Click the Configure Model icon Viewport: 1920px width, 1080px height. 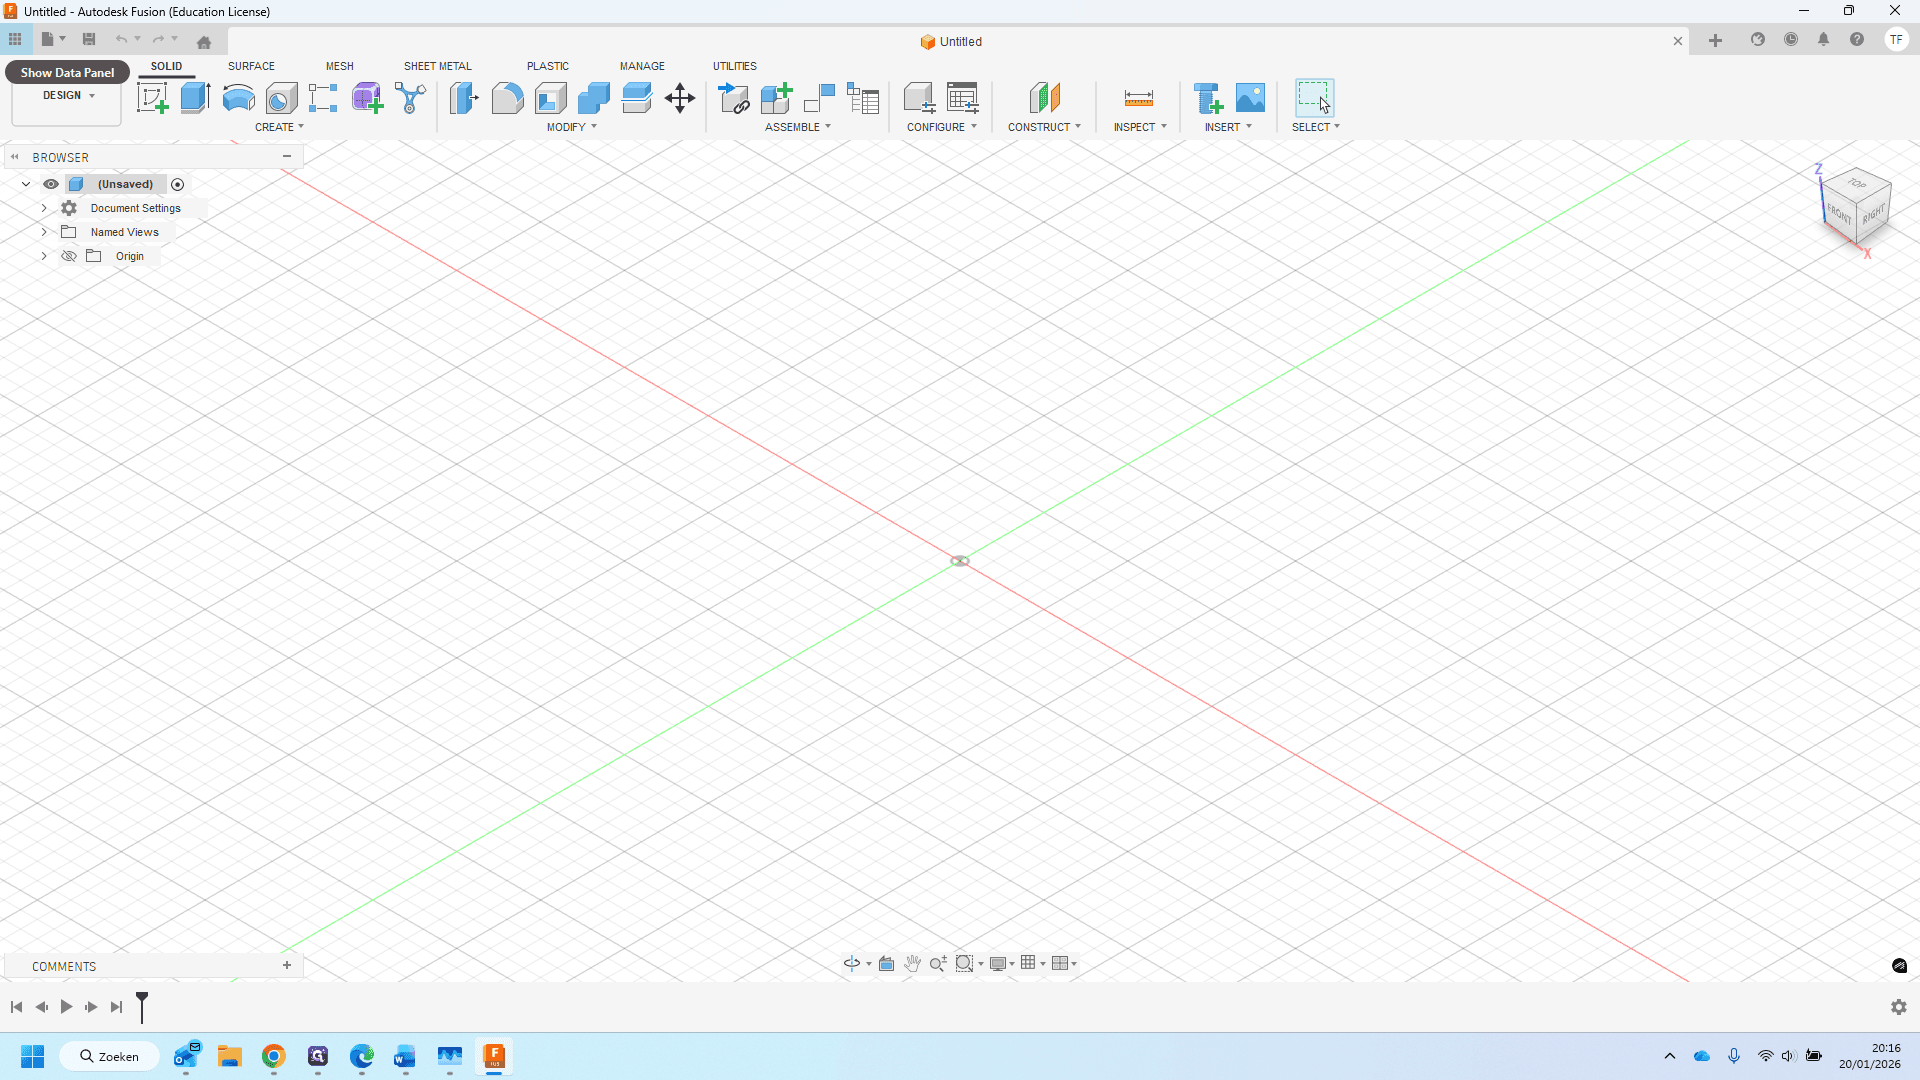tap(919, 98)
